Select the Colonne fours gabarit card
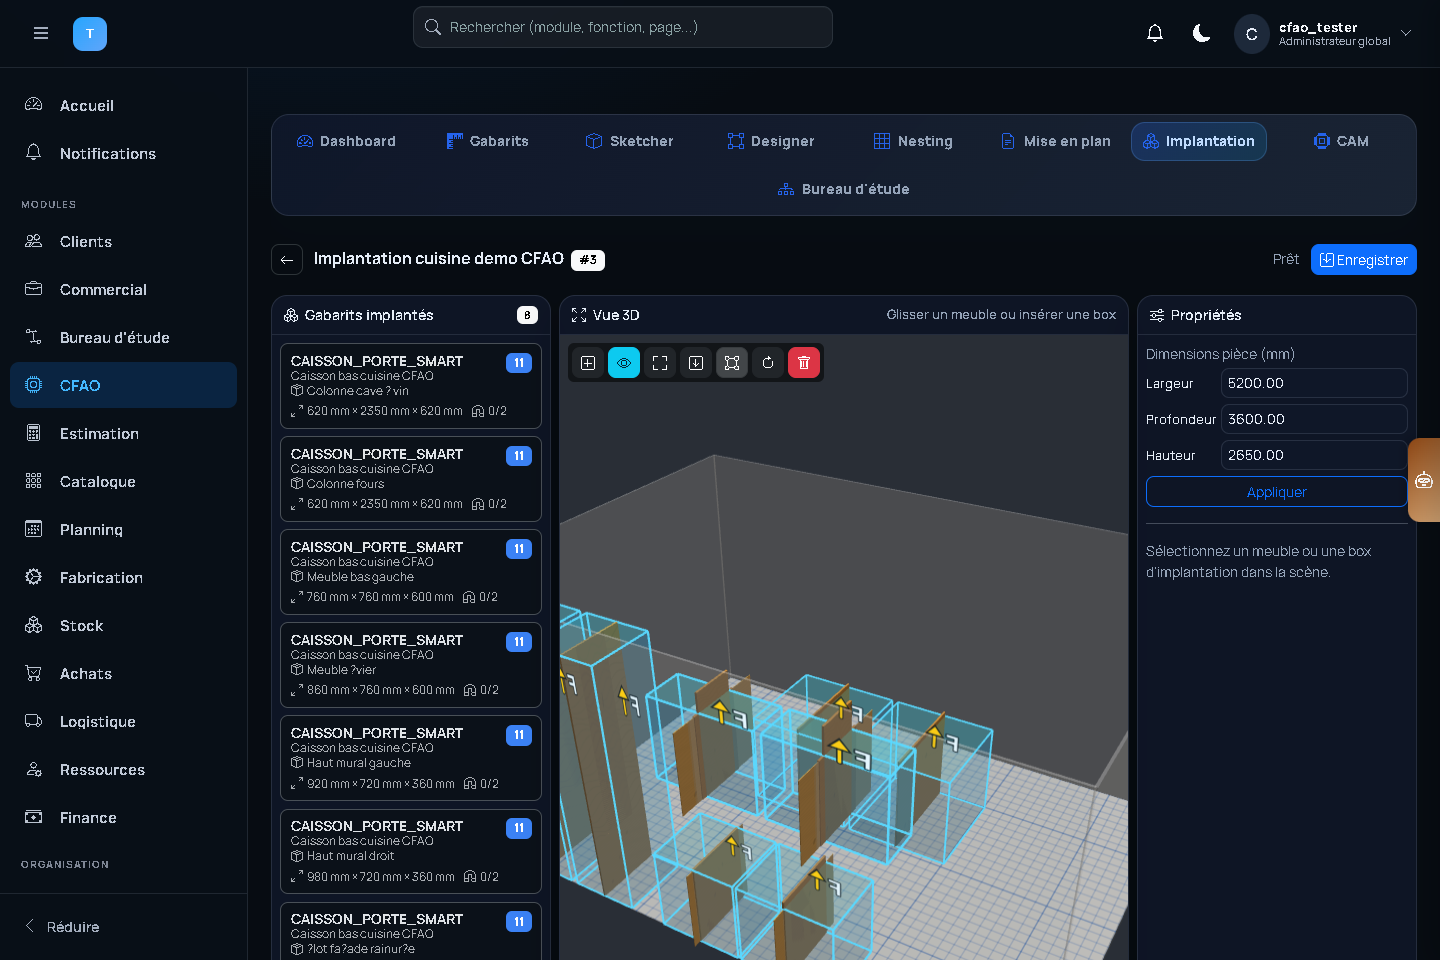1440x960 pixels. (x=411, y=479)
